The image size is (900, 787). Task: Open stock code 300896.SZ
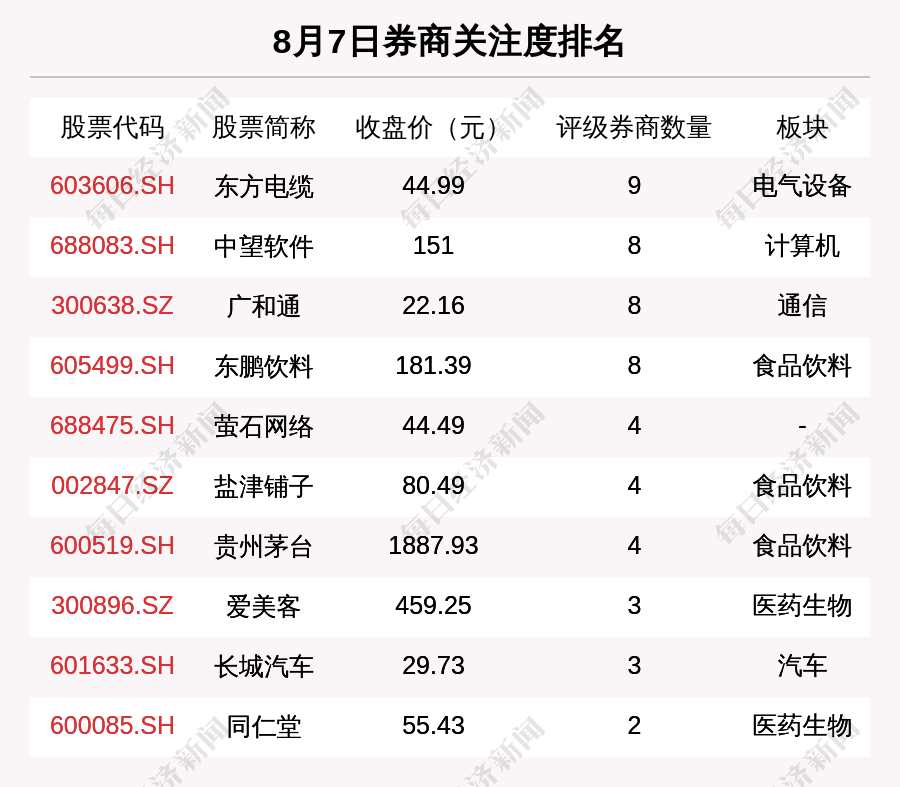click(x=112, y=606)
